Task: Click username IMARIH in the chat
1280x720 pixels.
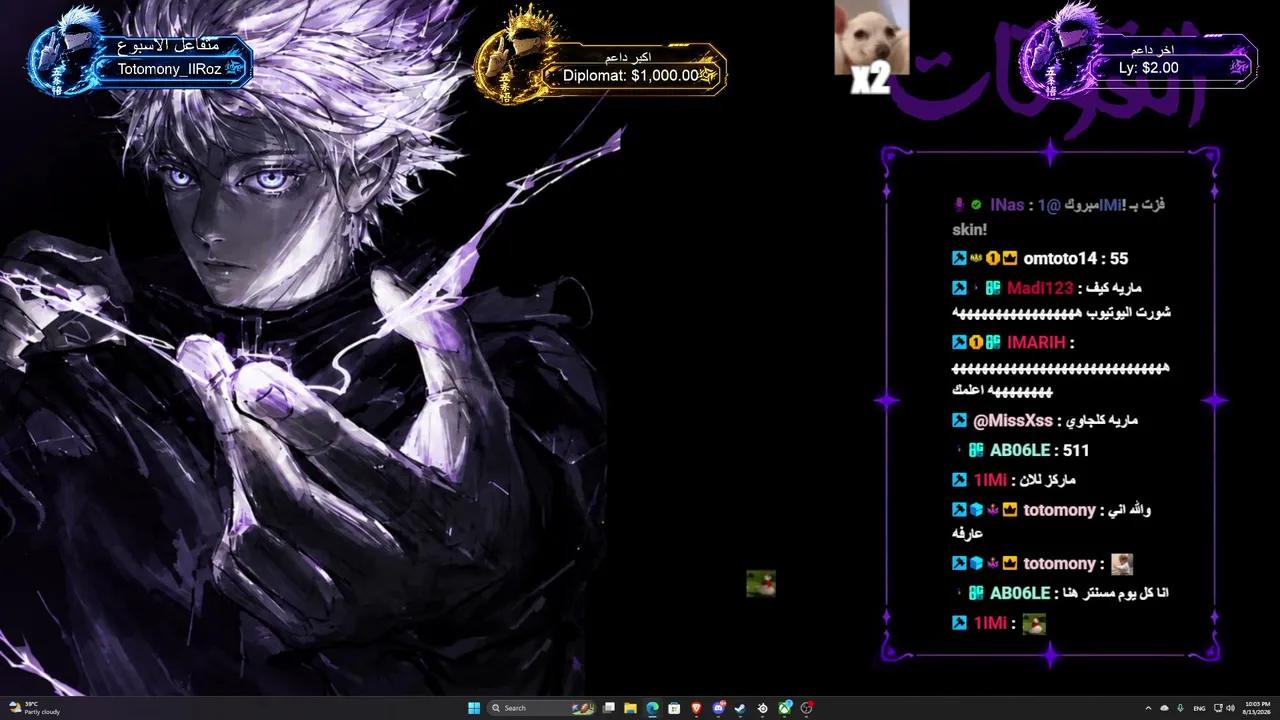Action: 1036,342
